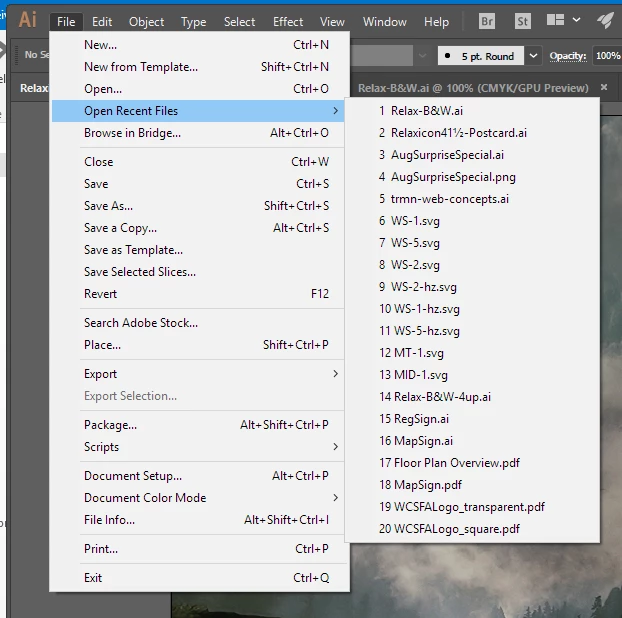Open recent file Floor Plan Overview.pdf

472,463
